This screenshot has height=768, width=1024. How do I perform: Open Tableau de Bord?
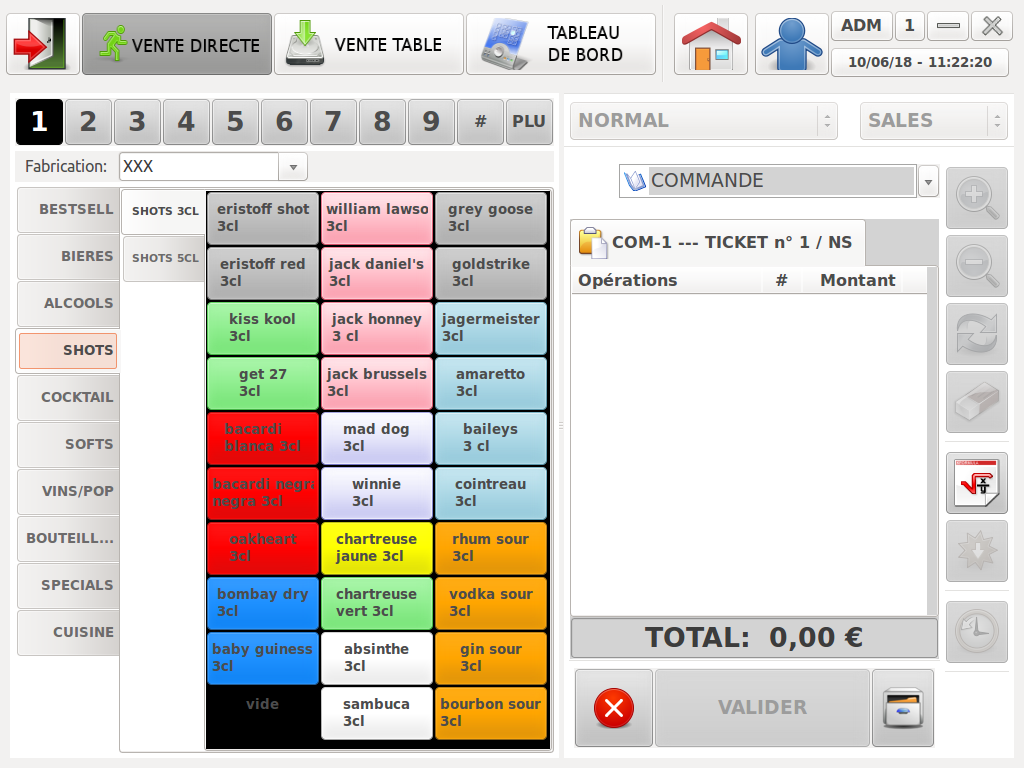pos(561,44)
